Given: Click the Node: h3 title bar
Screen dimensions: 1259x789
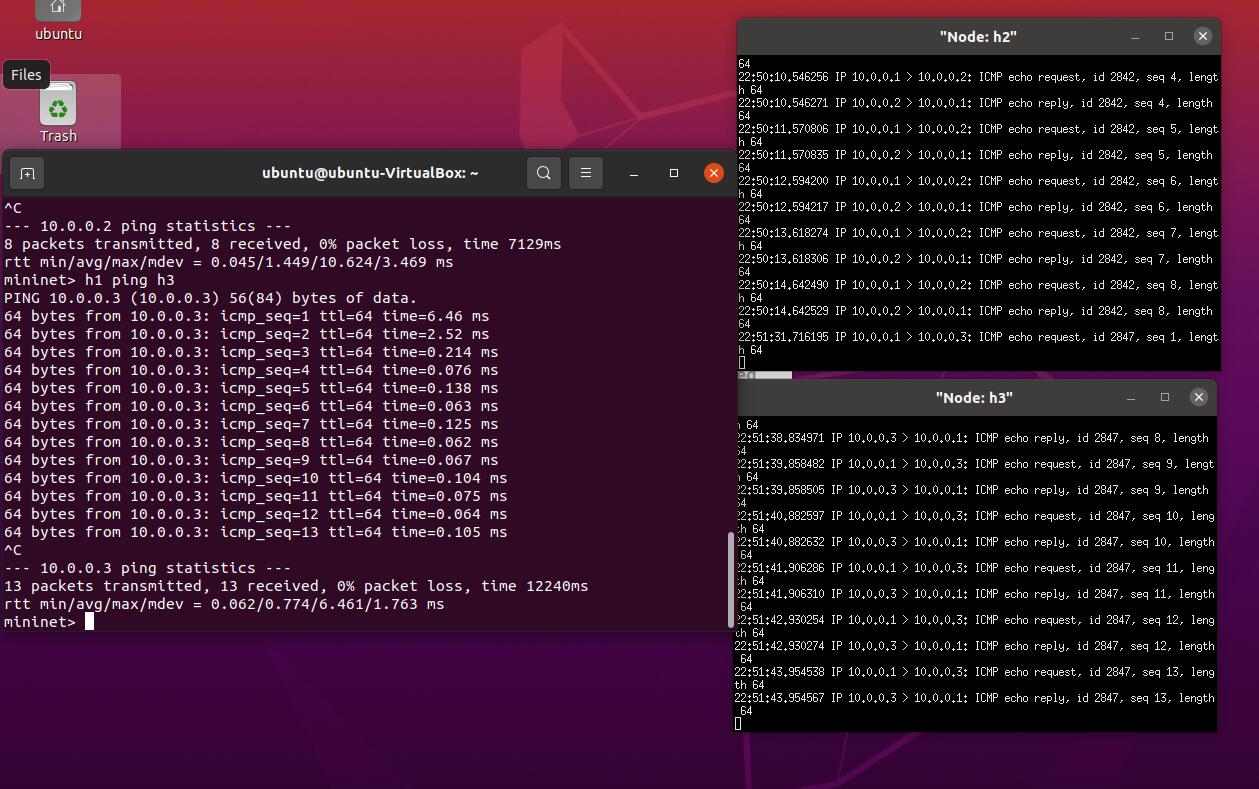Looking at the screenshot, I should click(974, 397).
